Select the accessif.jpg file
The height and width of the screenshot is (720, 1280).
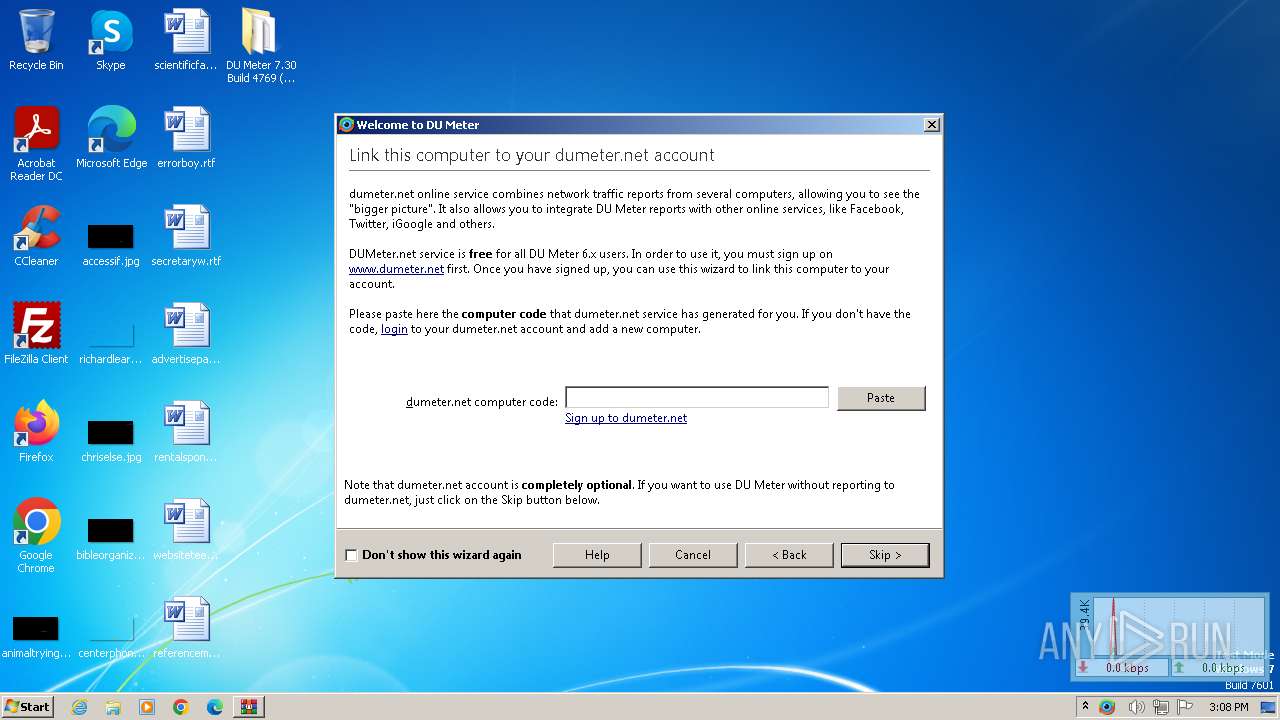click(111, 244)
